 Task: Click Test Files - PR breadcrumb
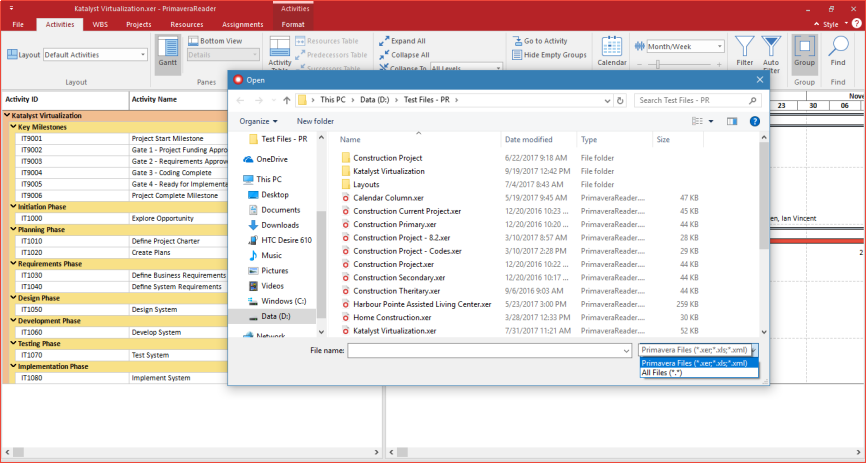click(x=426, y=100)
